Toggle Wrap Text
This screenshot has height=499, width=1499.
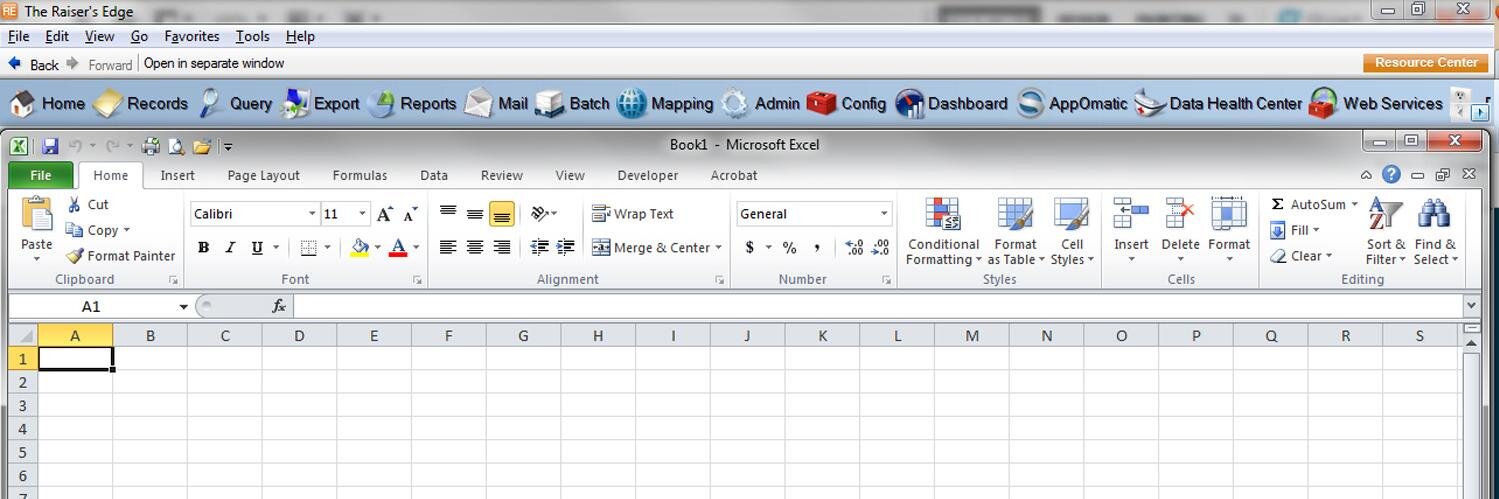[x=633, y=214]
